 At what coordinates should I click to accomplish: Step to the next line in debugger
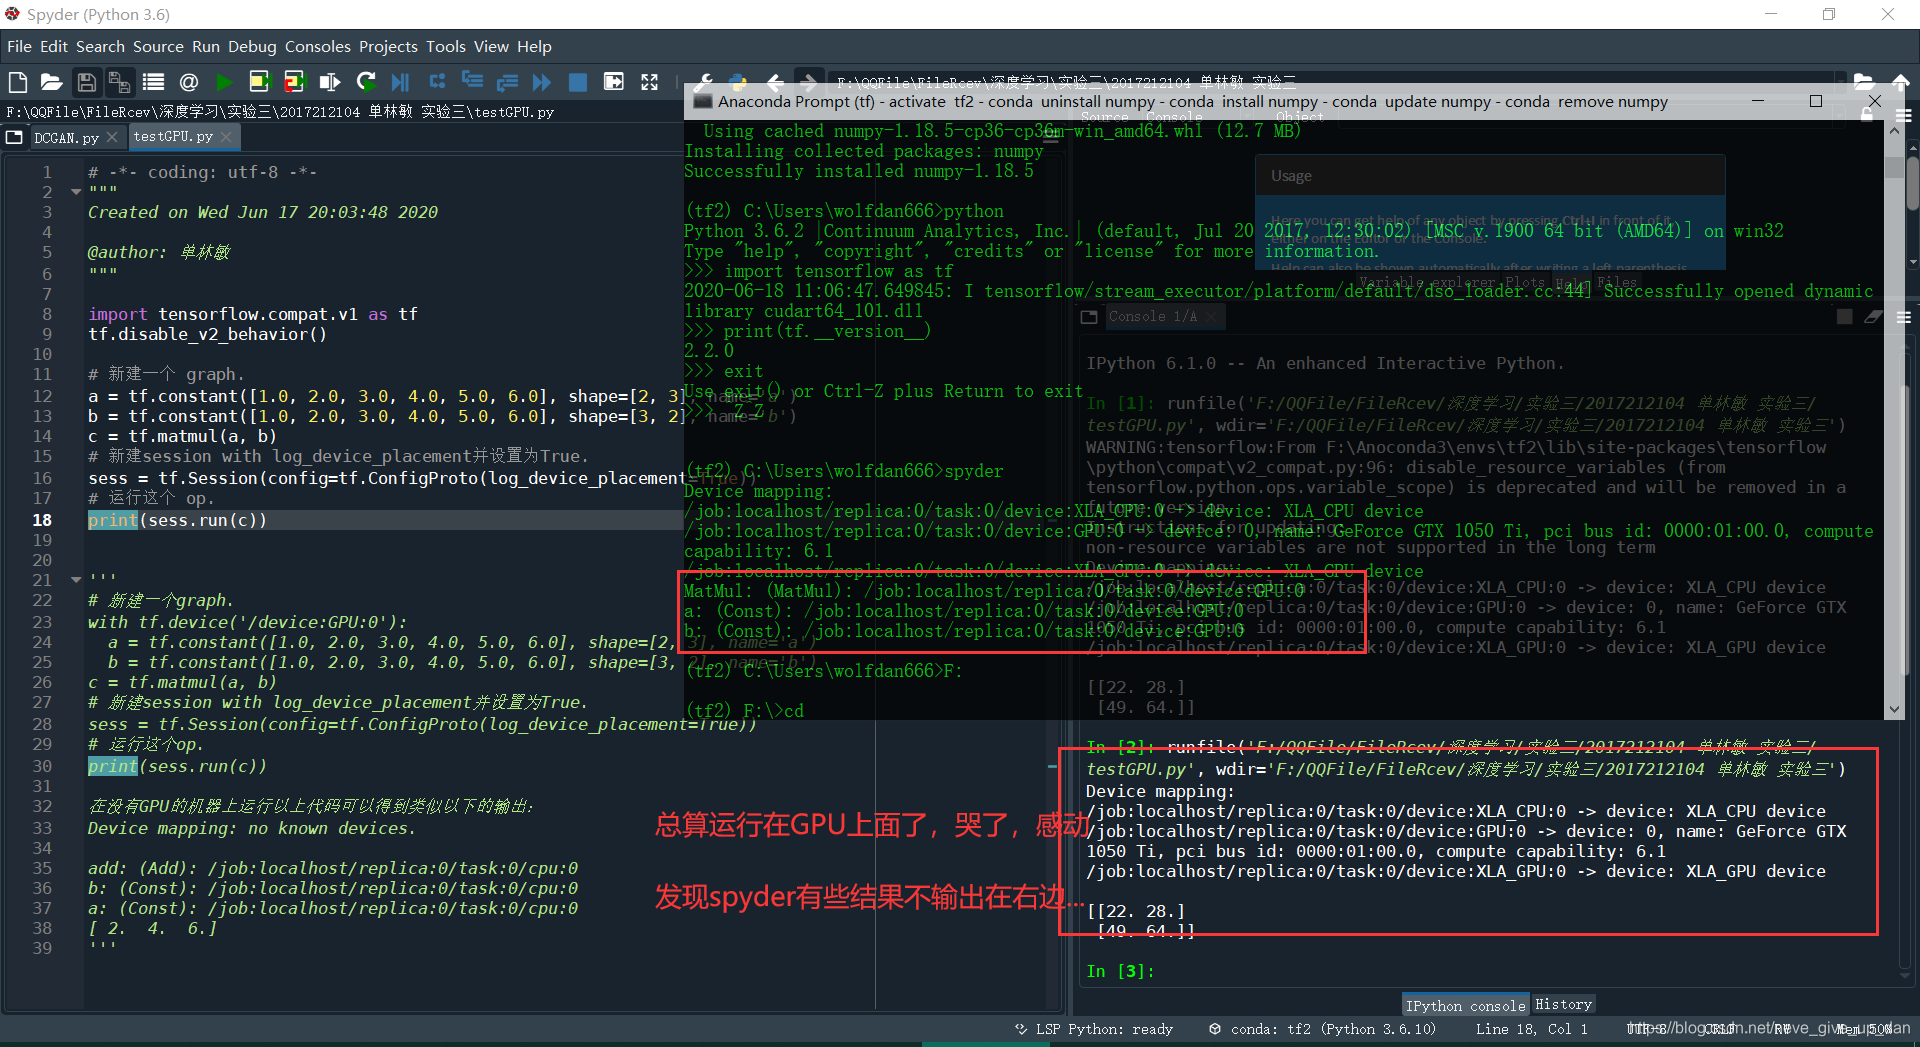tap(437, 82)
